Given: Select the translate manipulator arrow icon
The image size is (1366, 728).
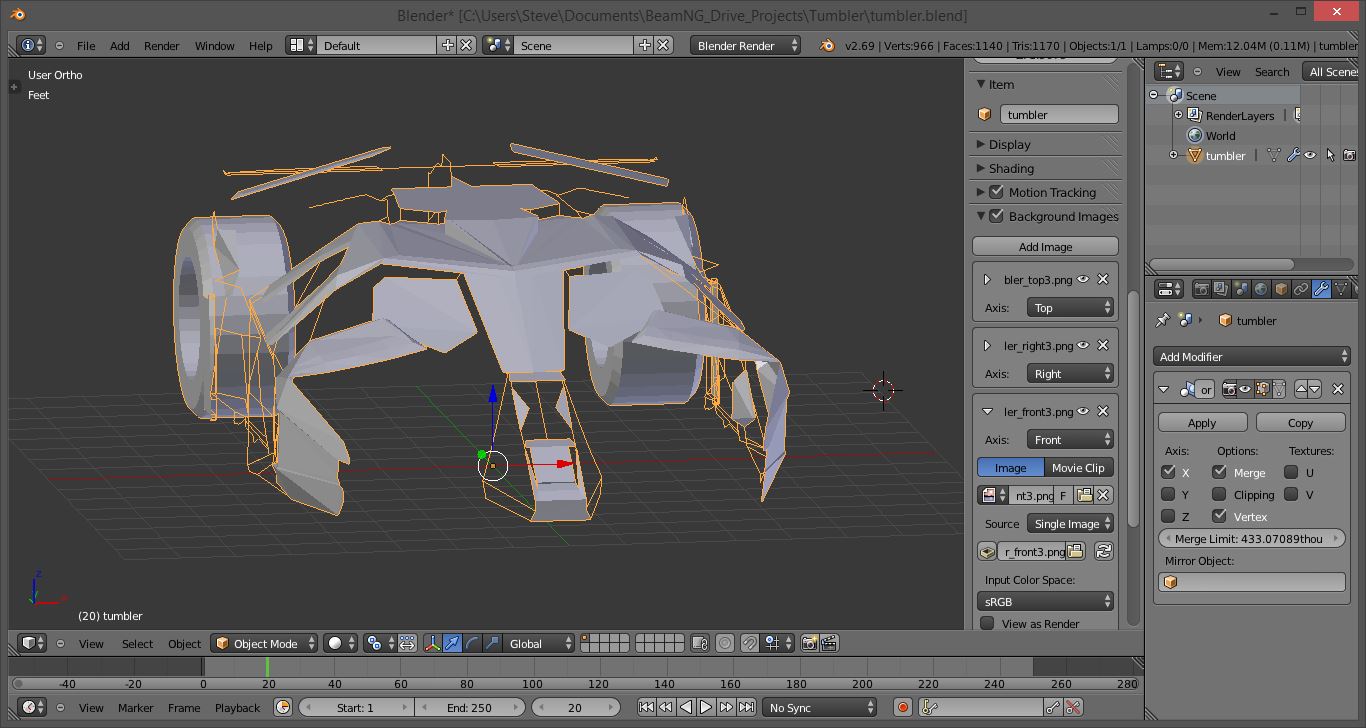Looking at the screenshot, I should tap(452, 643).
